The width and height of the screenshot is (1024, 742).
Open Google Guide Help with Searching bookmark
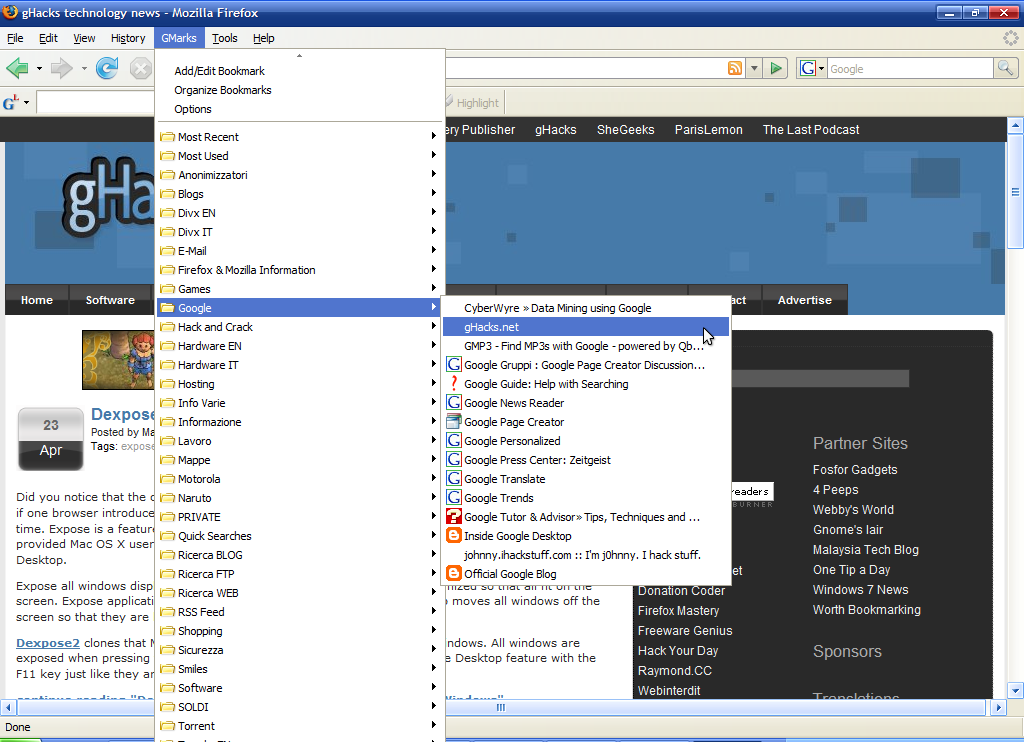(586, 384)
